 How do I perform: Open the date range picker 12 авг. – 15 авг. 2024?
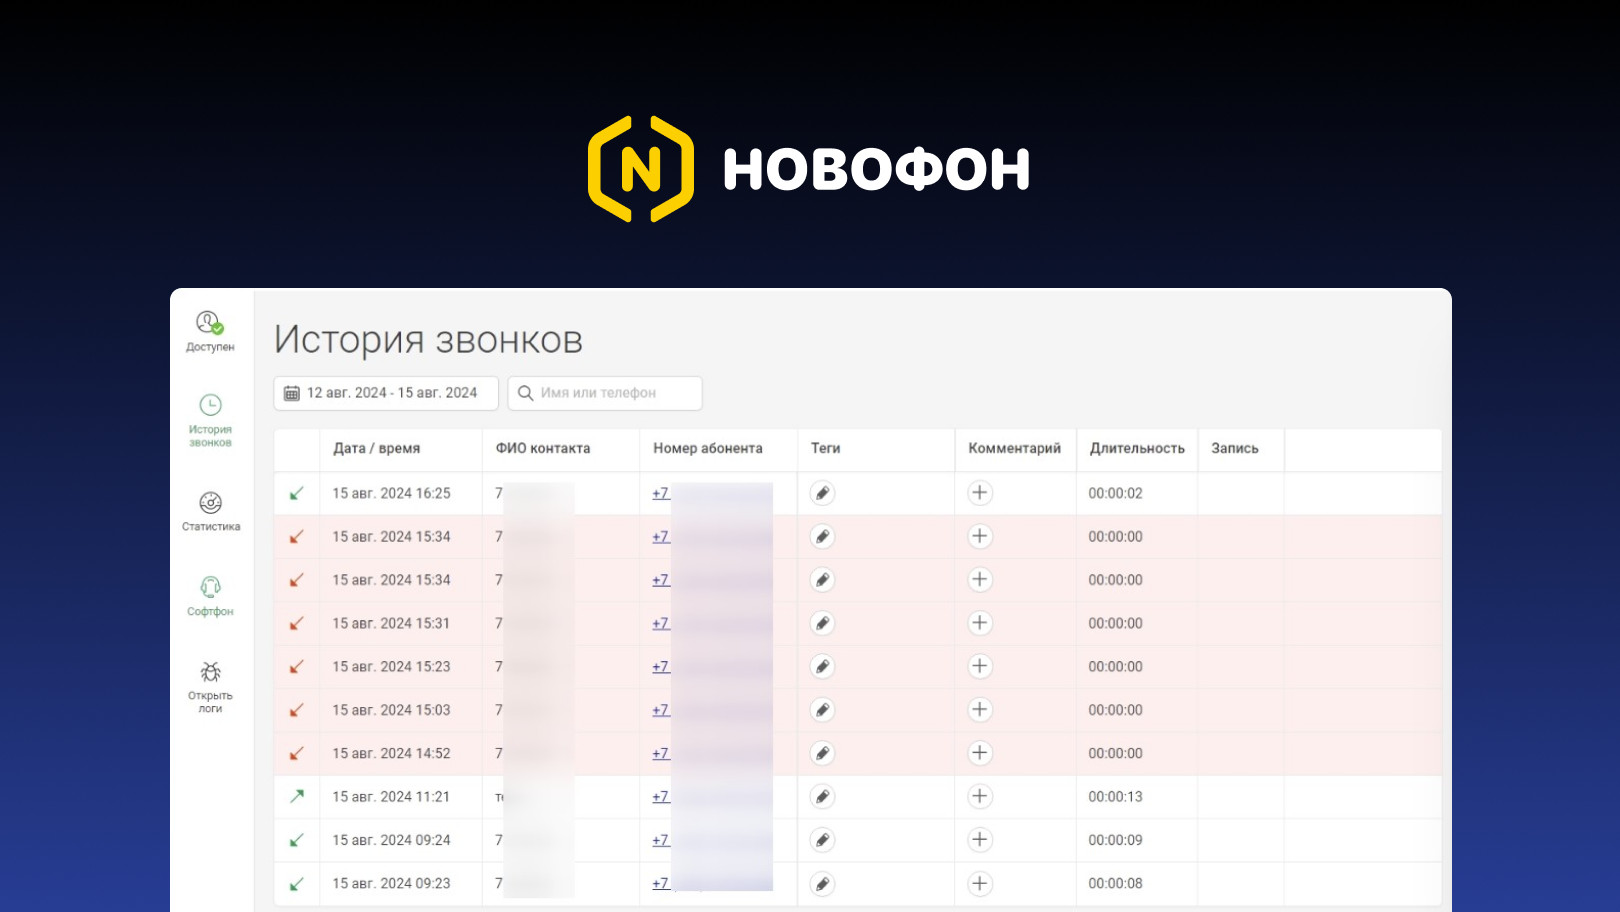(x=386, y=393)
